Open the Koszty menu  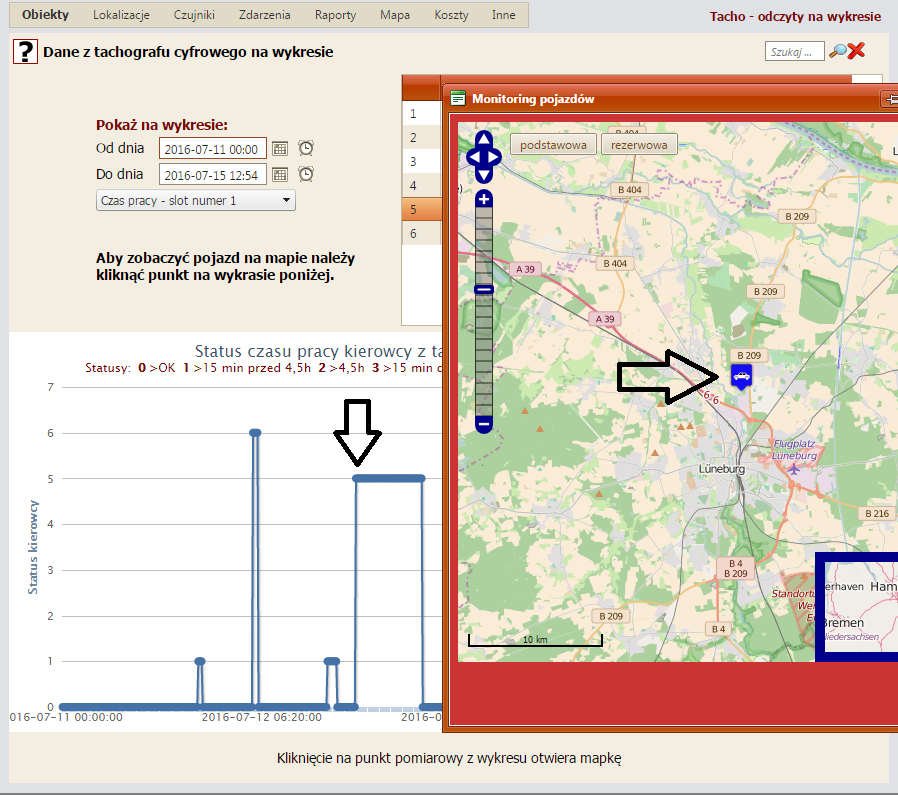(451, 15)
